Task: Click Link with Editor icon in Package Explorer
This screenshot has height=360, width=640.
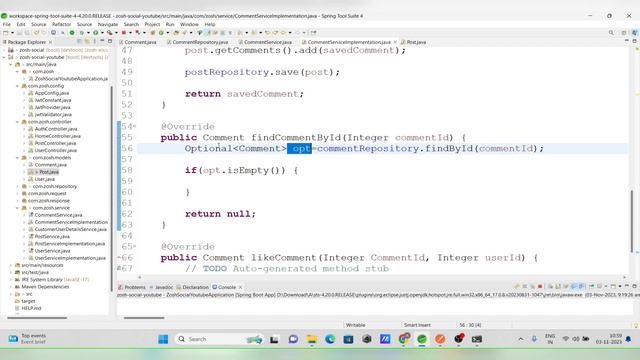Action: tap(87, 42)
